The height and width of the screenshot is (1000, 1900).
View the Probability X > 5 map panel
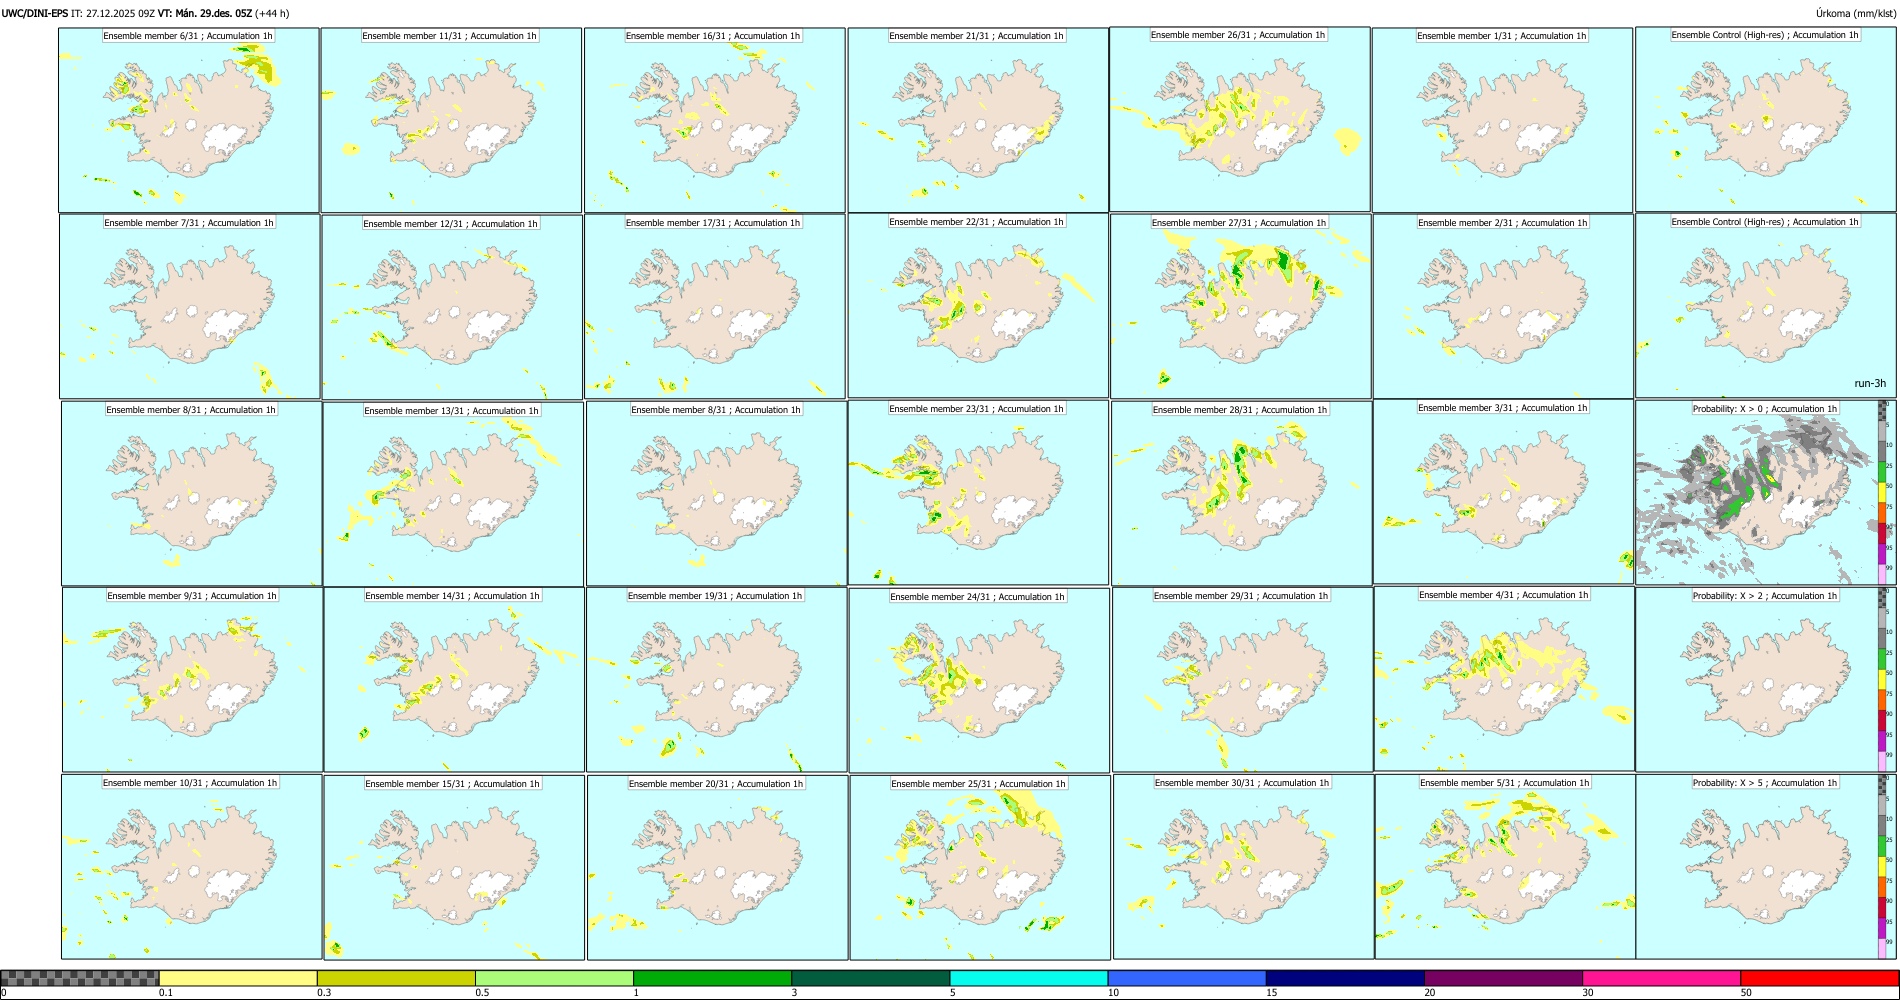point(1765,867)
